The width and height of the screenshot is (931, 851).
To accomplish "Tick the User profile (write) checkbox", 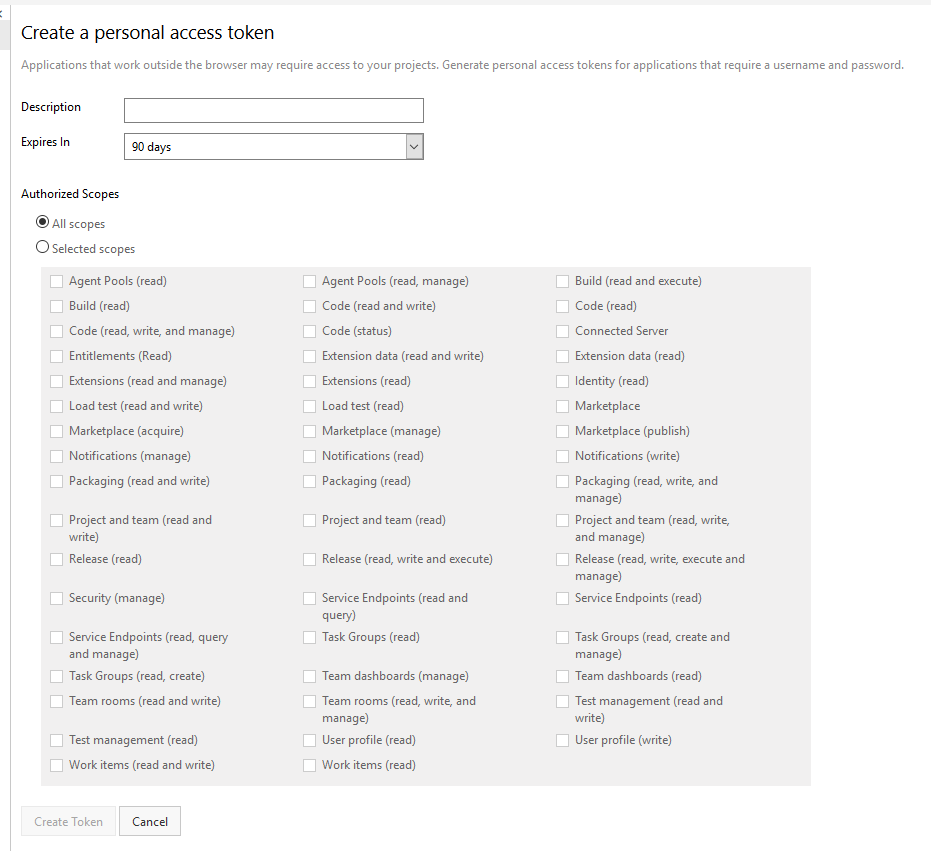I will click(x=563, y=741).
